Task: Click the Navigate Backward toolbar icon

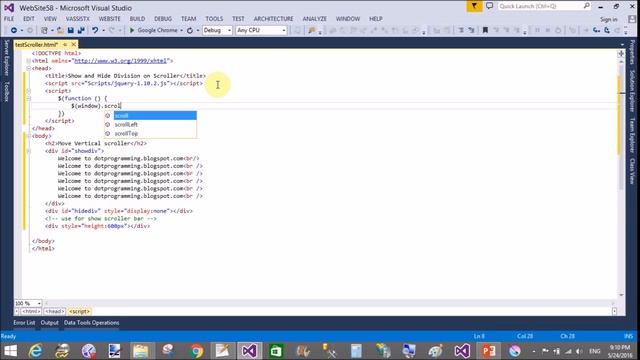Action: (x=13, y=30)
